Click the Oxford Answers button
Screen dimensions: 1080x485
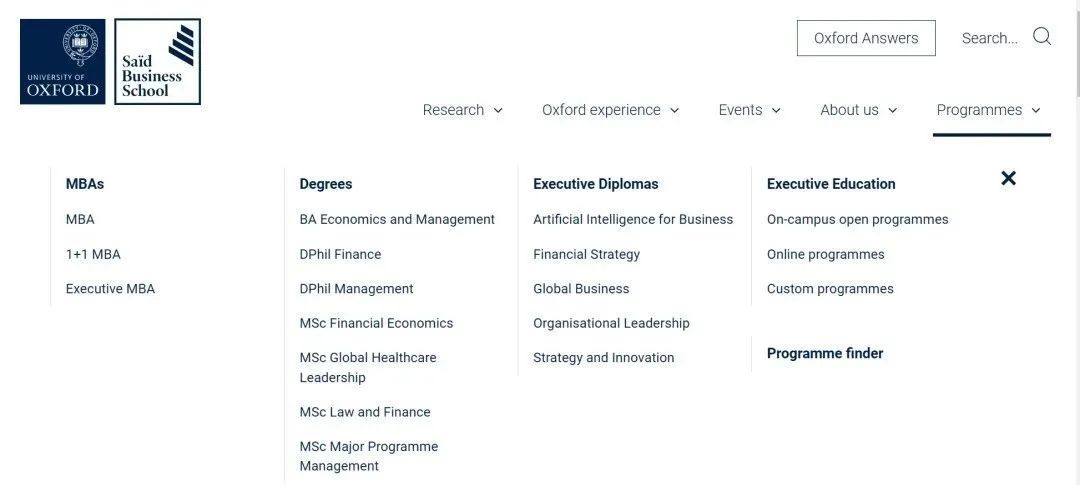(866, 38)
